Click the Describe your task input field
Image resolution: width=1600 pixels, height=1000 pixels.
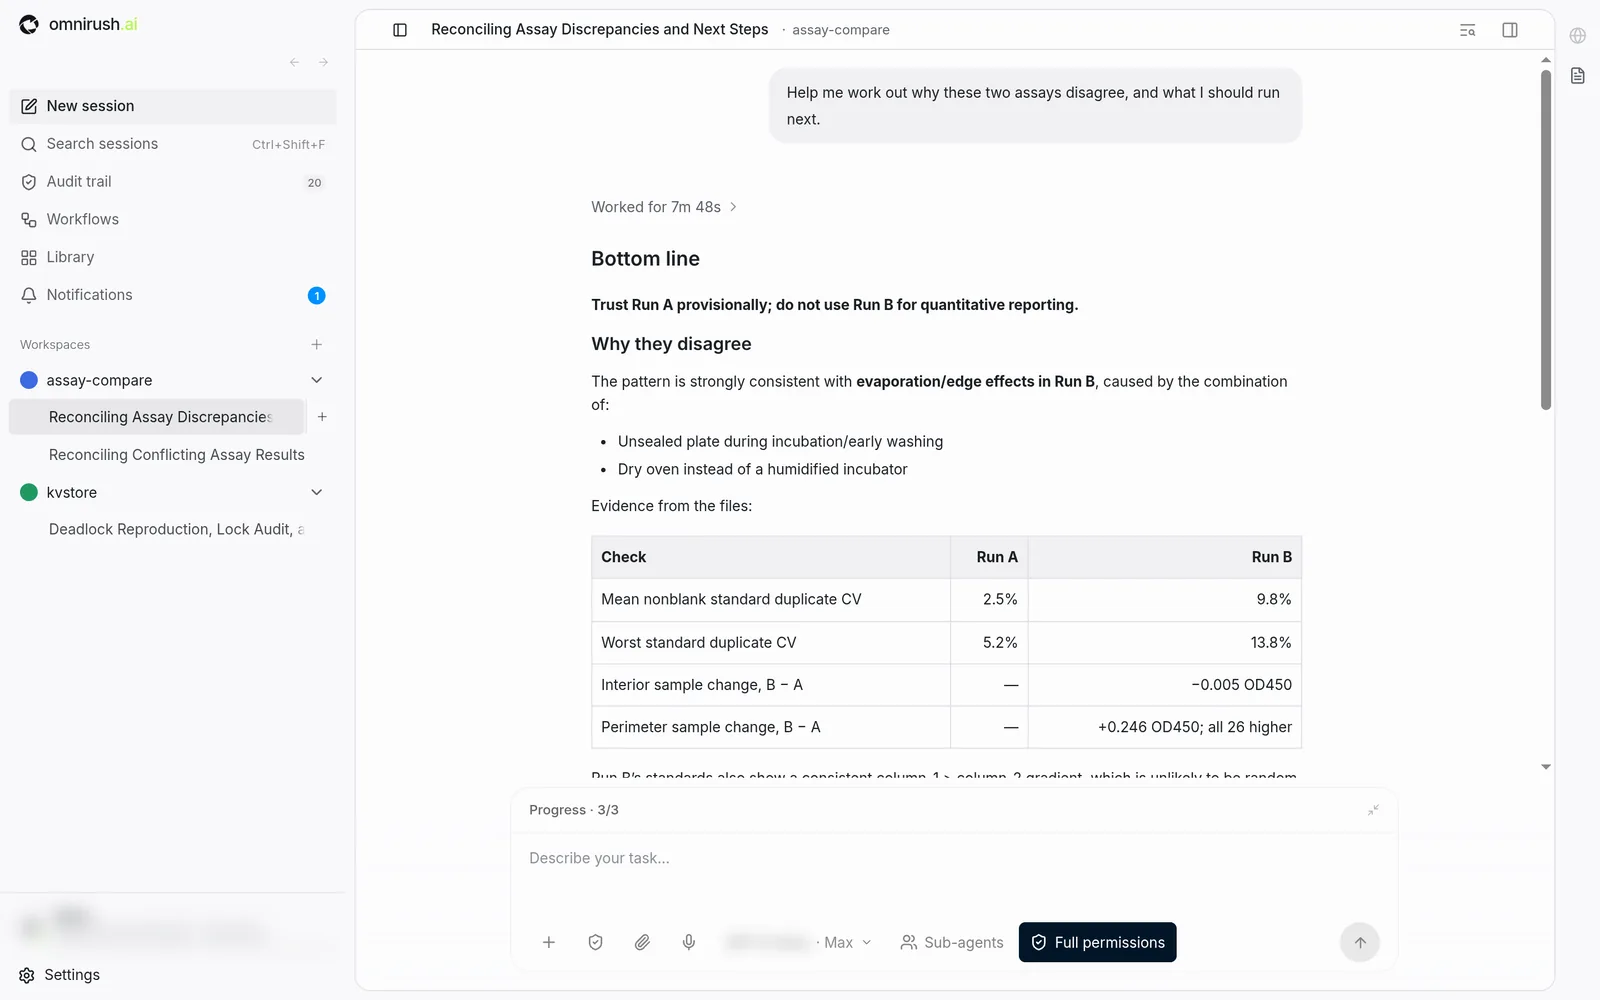point(953,870)
